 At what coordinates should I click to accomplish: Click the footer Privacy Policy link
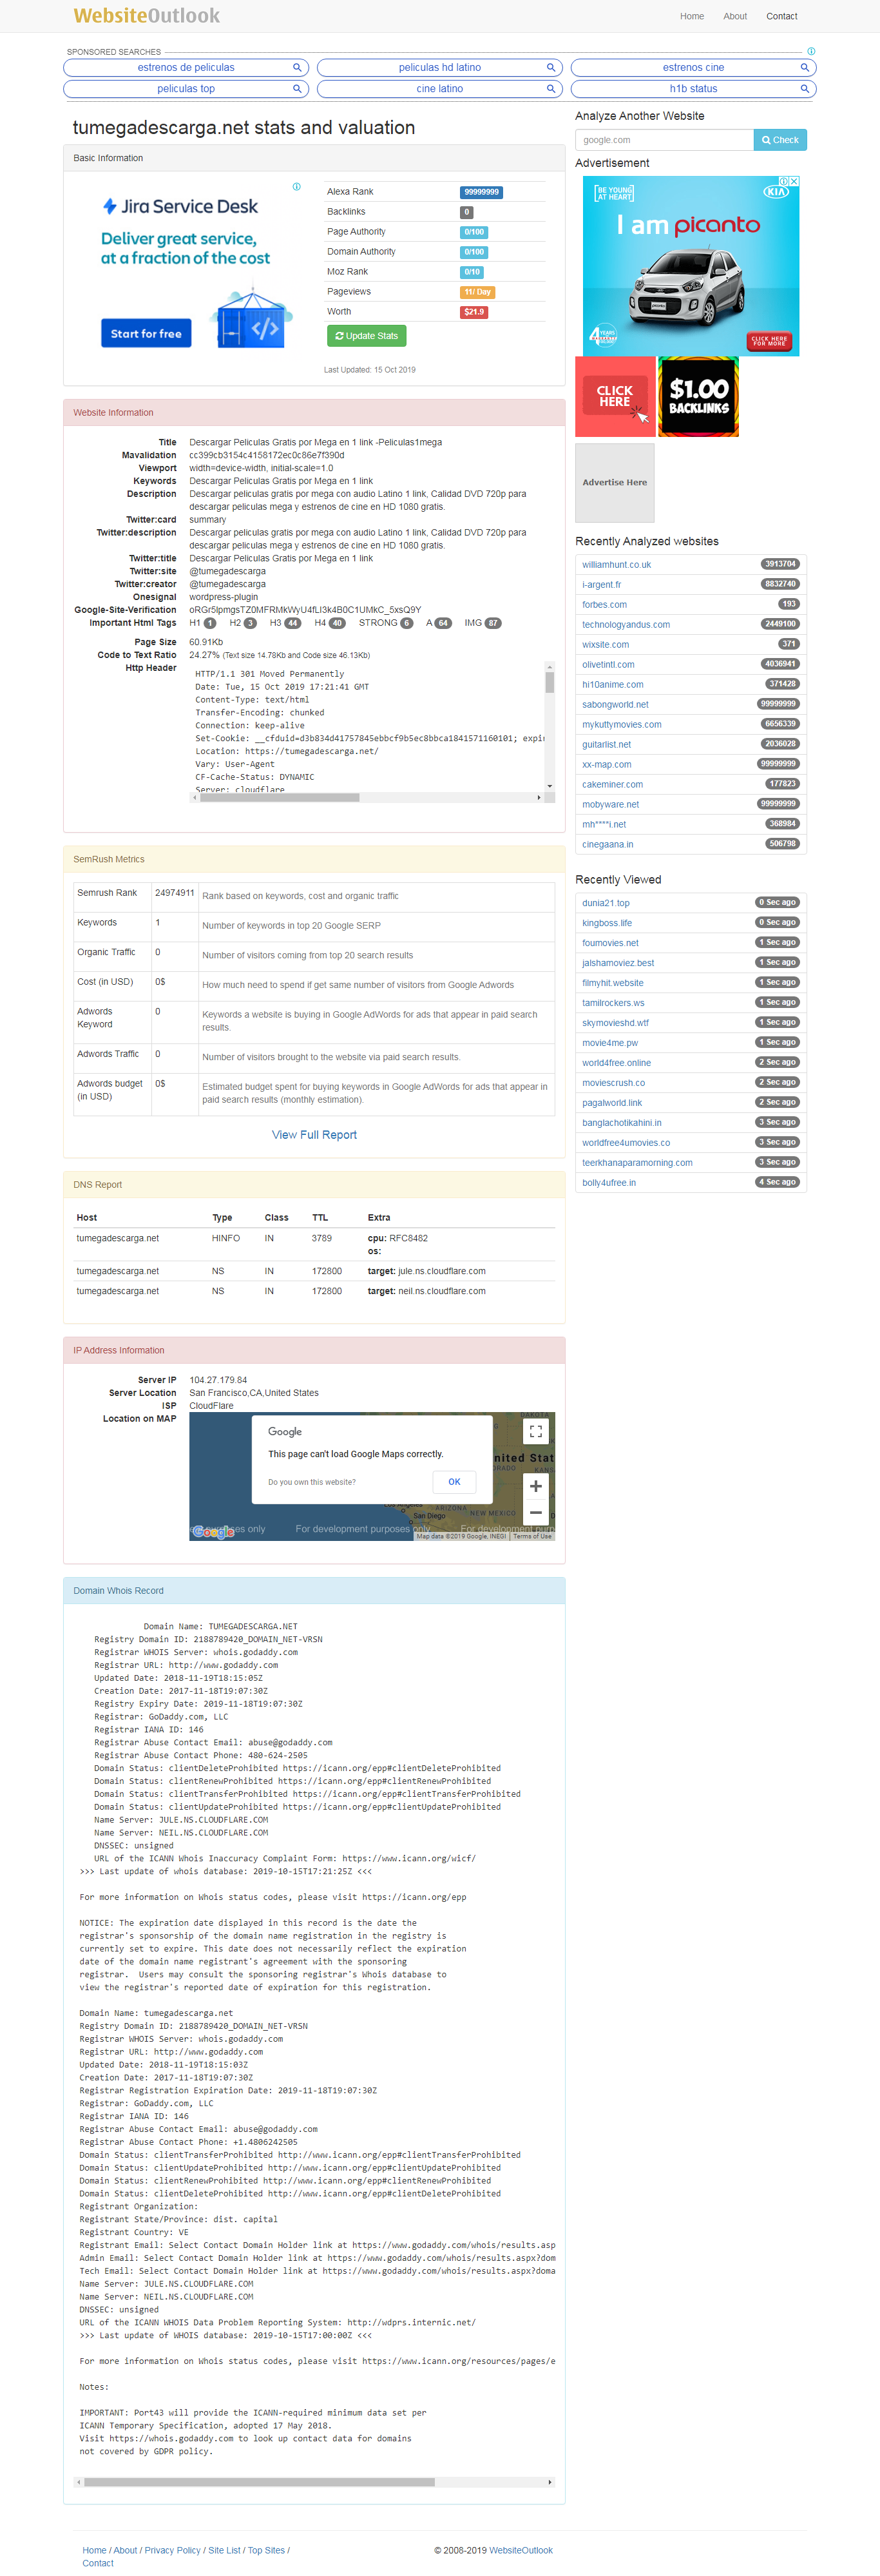point(172,2550)
